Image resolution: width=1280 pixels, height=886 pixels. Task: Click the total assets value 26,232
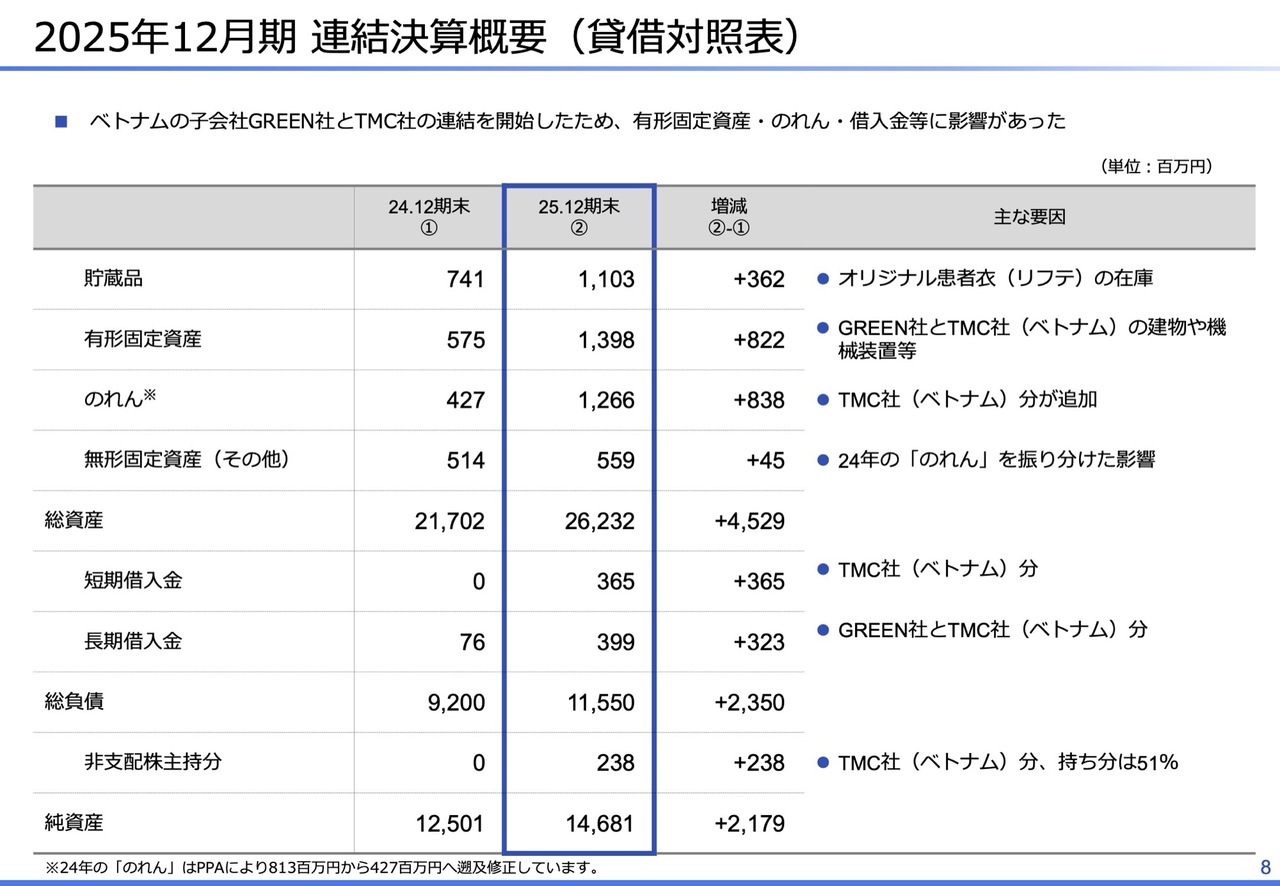point(599,521)
